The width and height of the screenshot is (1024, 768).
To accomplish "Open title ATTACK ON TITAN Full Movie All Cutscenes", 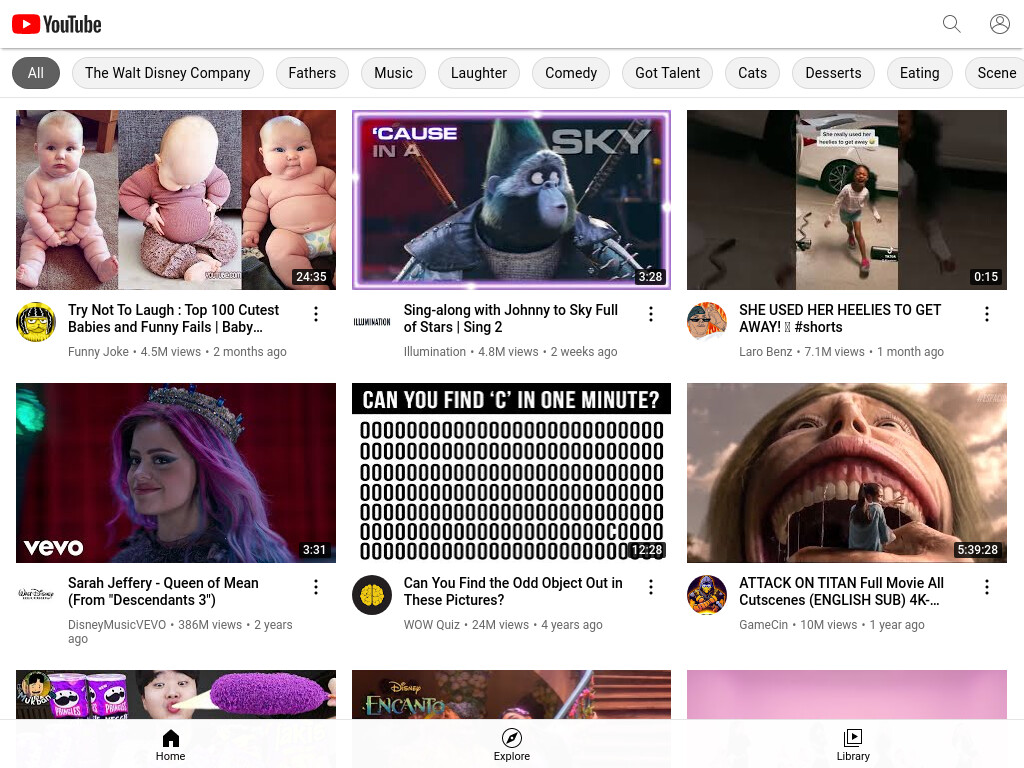I will click(841, 591).
